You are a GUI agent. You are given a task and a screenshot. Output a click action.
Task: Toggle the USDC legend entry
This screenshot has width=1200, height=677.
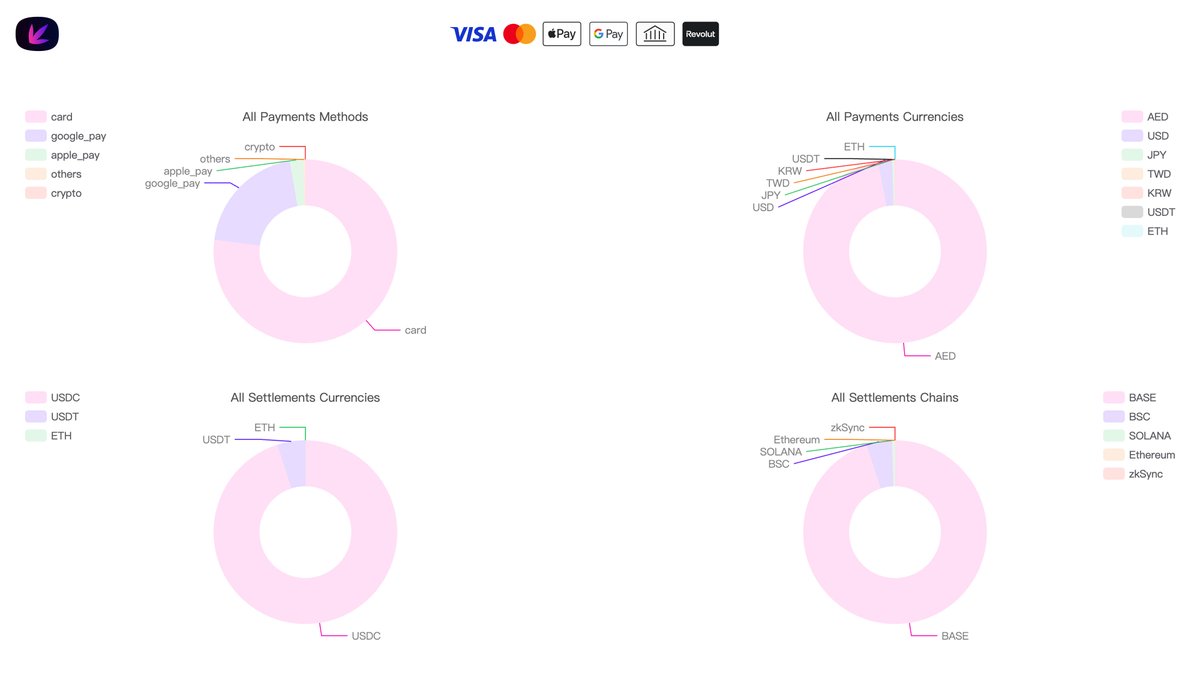click(53, 398)
